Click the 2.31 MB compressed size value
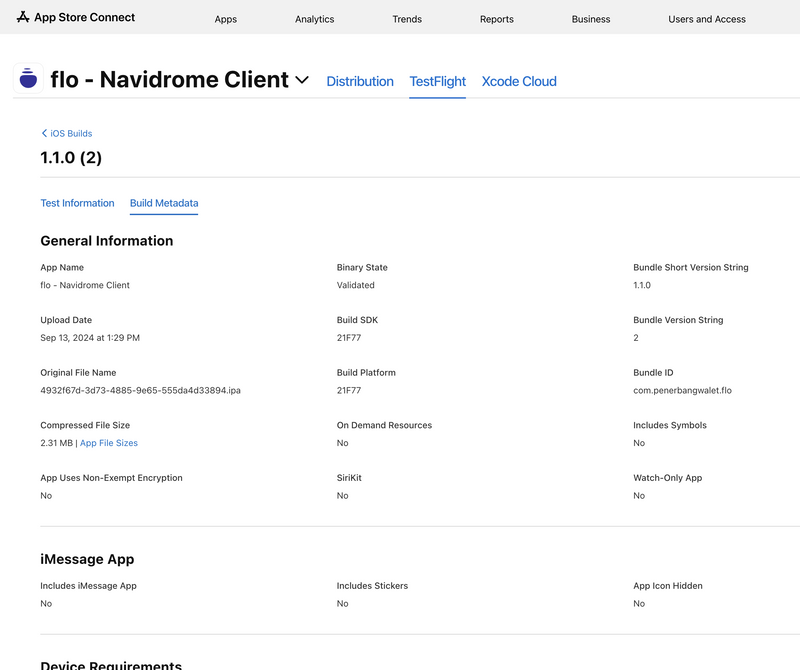 click(x=57, y=443)
